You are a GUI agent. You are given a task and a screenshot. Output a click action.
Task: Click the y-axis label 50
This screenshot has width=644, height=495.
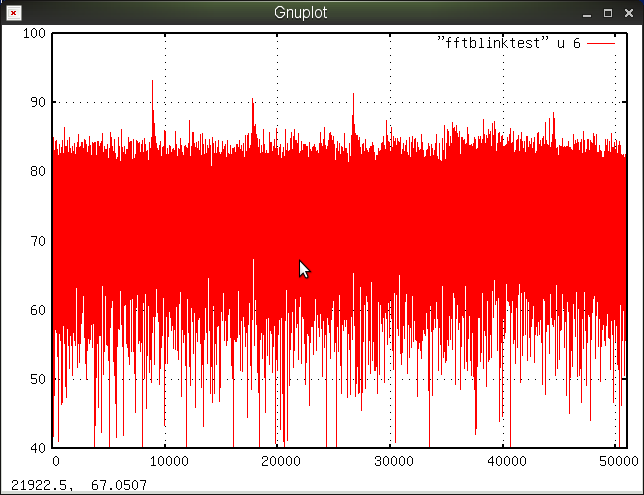pos(38,379)
